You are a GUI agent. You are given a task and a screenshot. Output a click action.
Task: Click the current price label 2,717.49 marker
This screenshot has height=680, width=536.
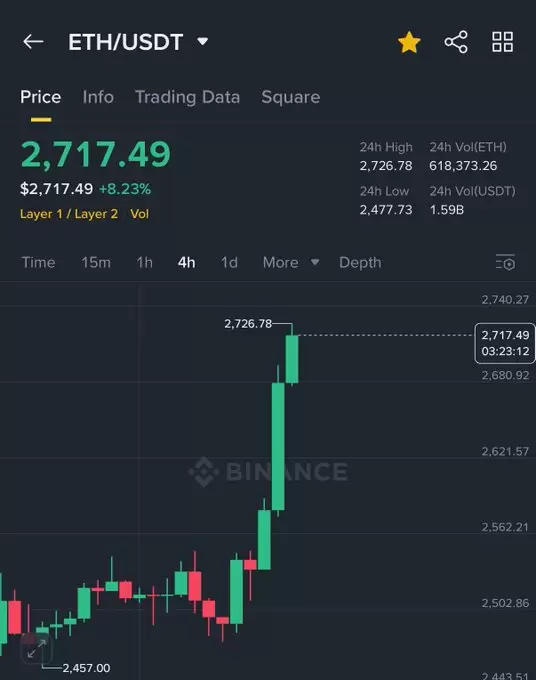[505, 343]
